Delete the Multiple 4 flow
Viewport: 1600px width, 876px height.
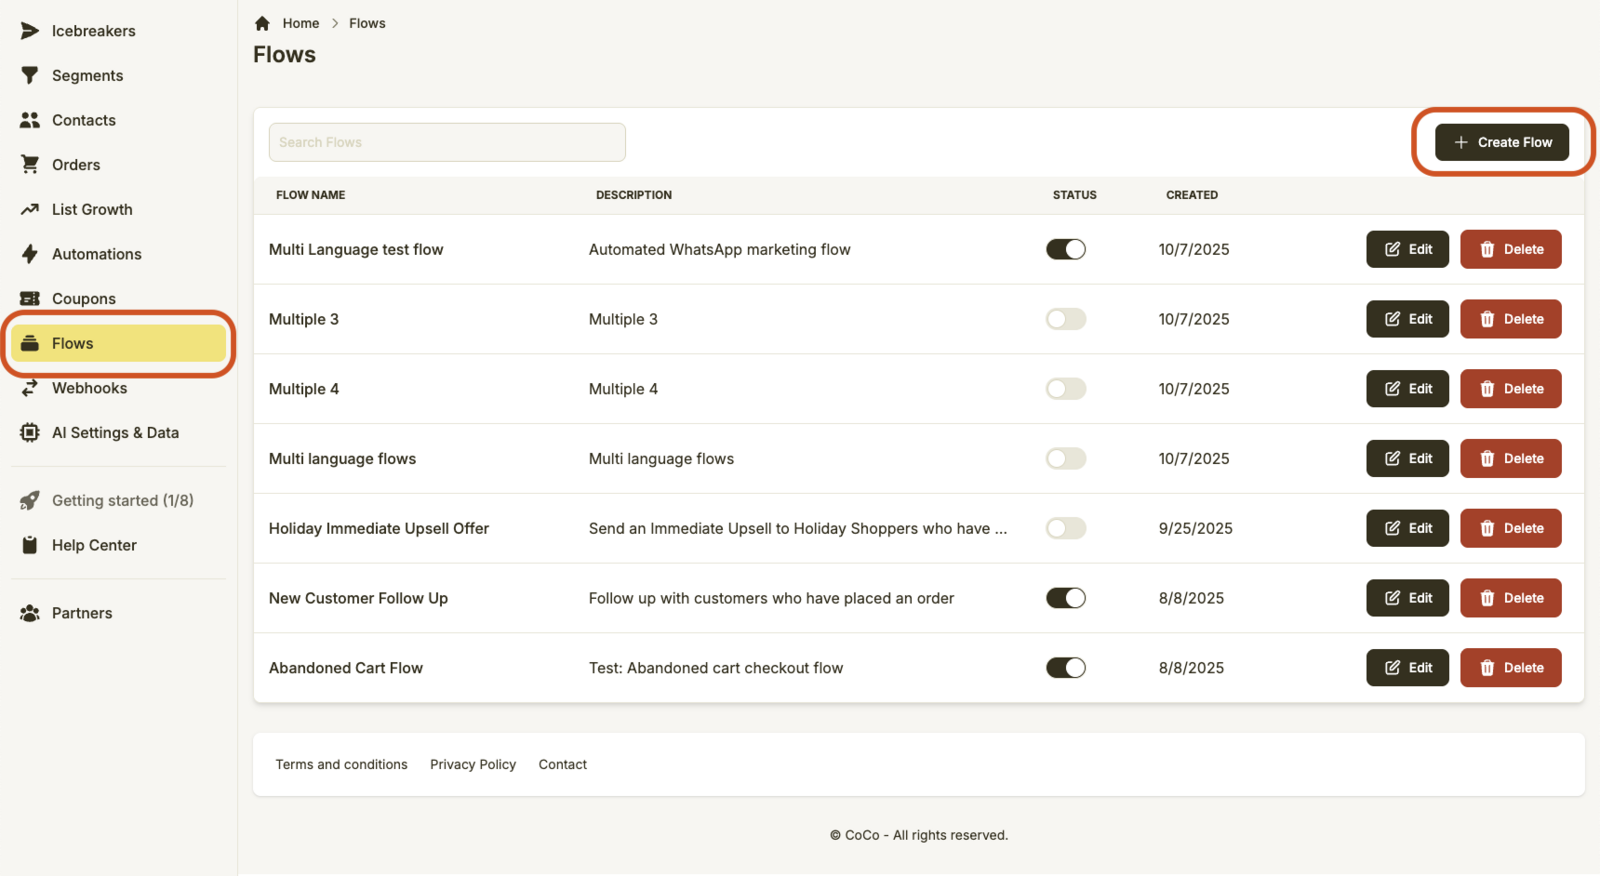[x=1510, y=389]
